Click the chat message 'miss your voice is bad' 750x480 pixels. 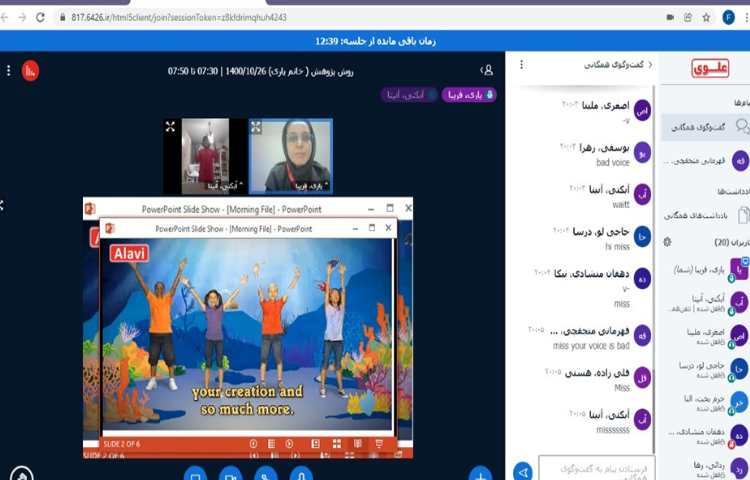(x=591, y=346)
